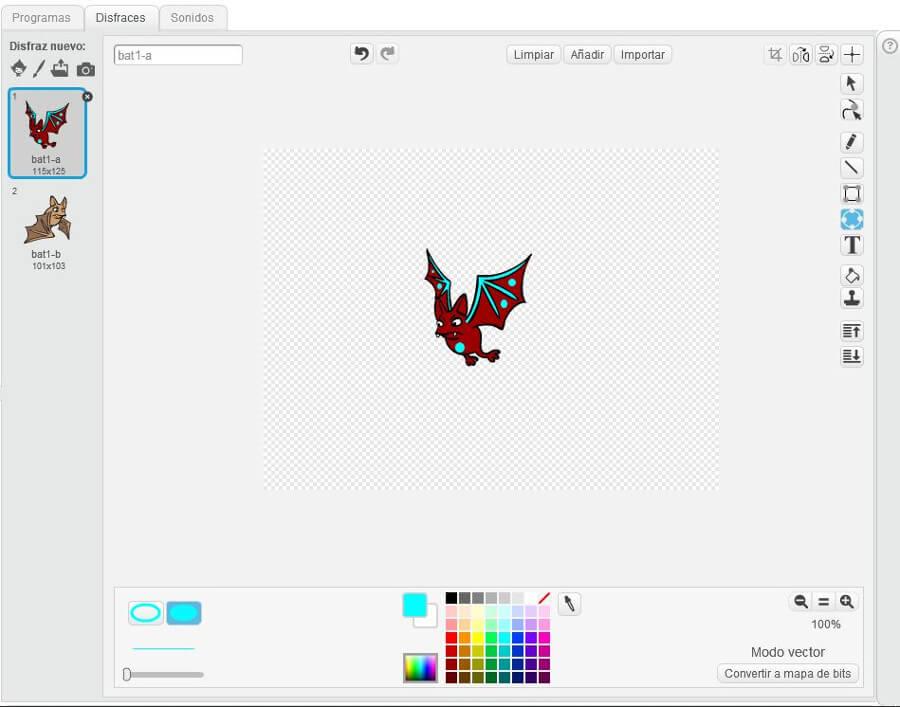The image size is (900, 707).
Task: Open the Sonidos tab
Action: pyautogui.click(x=192, y=18)
